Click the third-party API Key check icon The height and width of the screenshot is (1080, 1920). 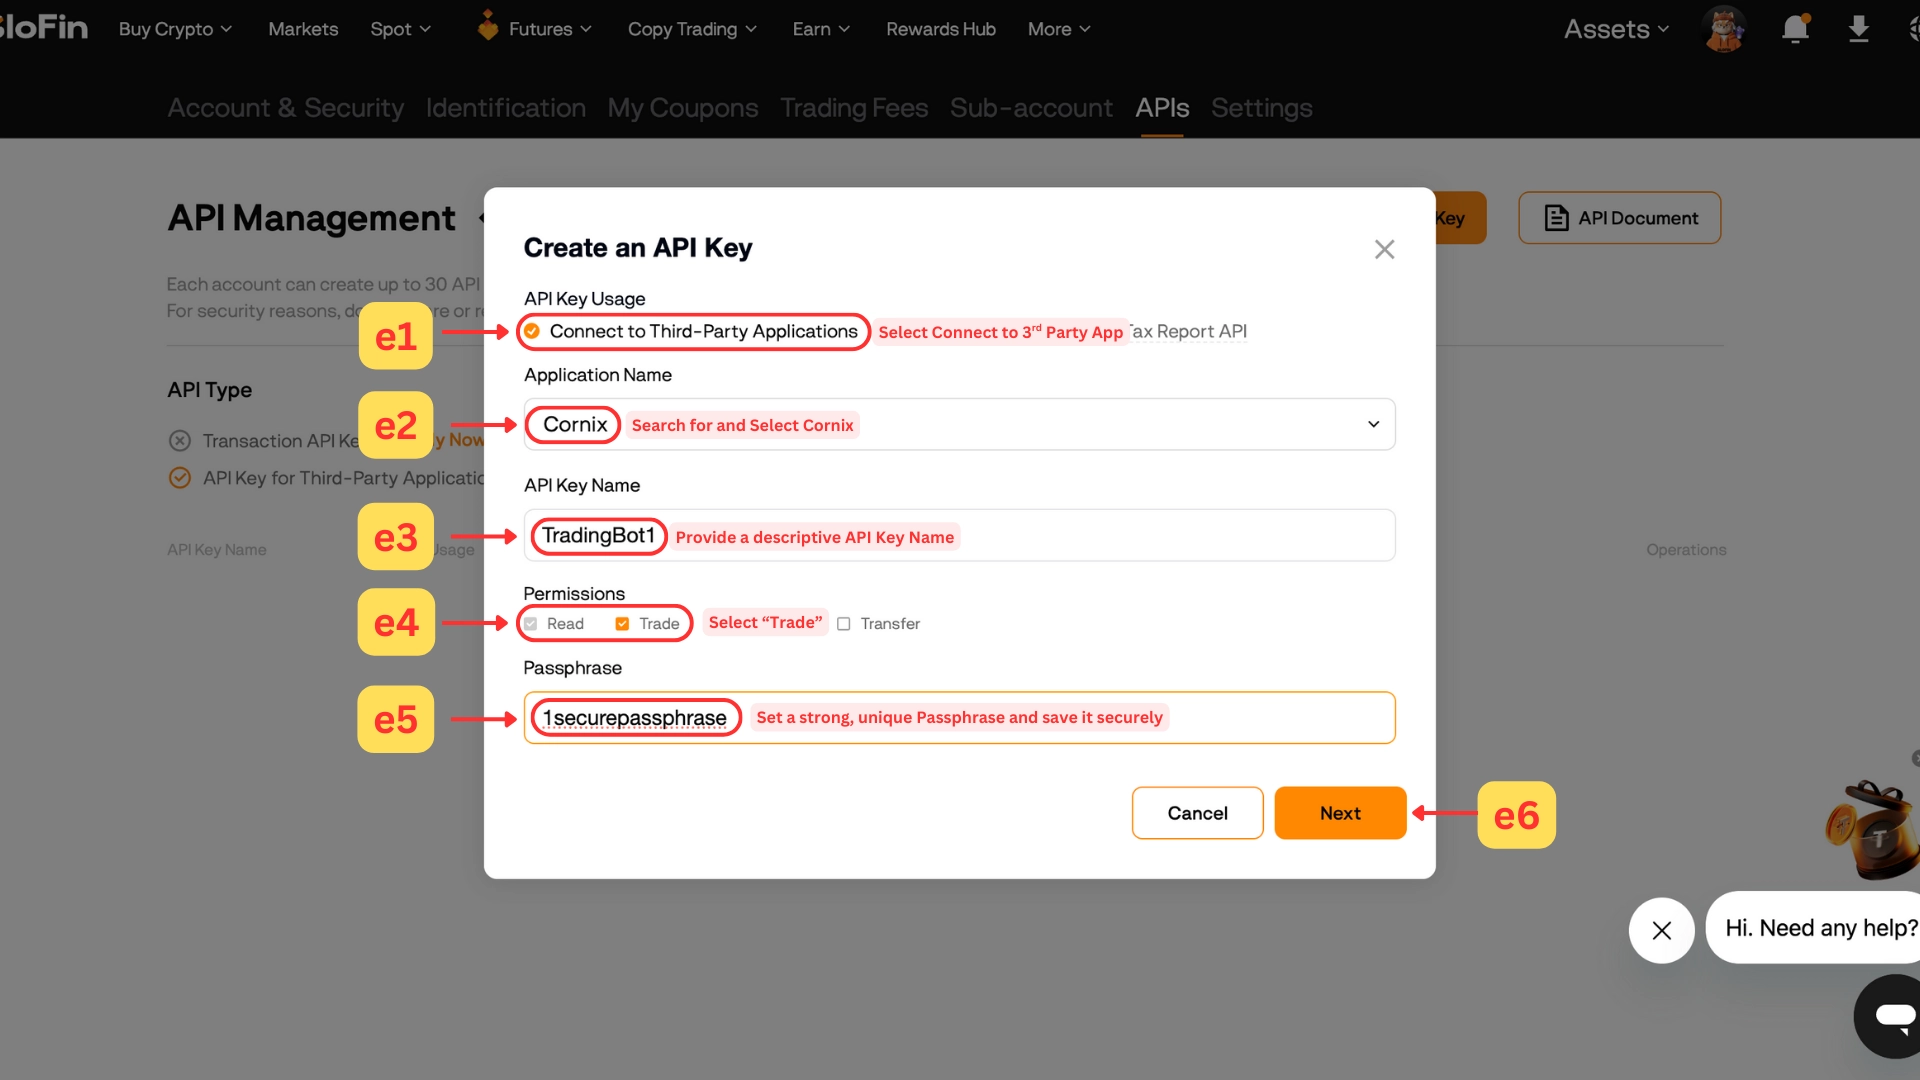pos(180,478)
